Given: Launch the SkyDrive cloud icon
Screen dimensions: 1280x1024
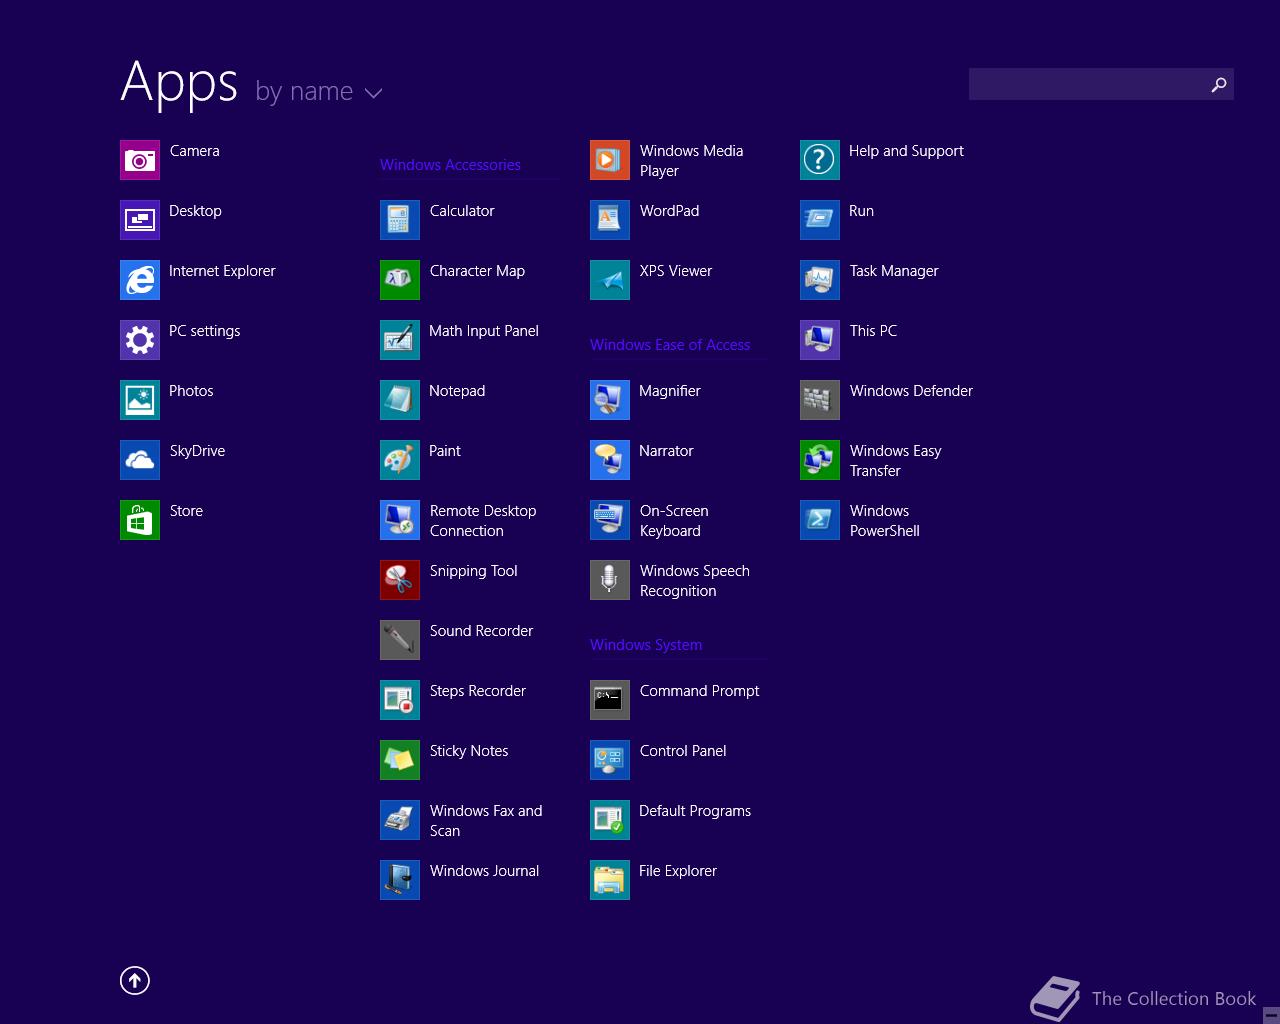Looking at the screenshot, I should pyautogui.click(x=140, y=460).
